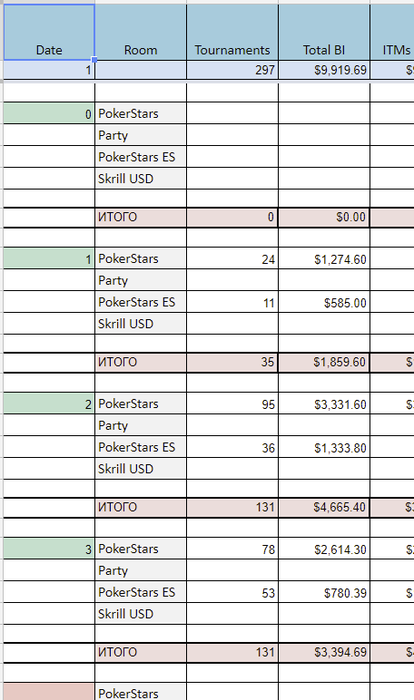
Task: Select the Date header cell
Action: pyautogui.click(x=49, y=32)
